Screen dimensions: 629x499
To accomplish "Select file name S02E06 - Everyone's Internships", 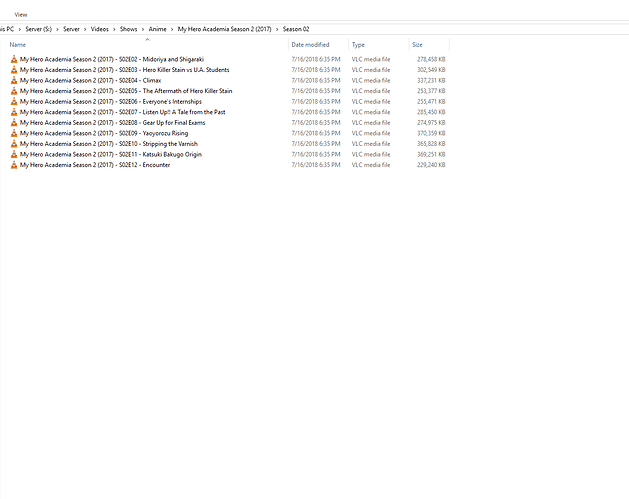I will point(111,101).
